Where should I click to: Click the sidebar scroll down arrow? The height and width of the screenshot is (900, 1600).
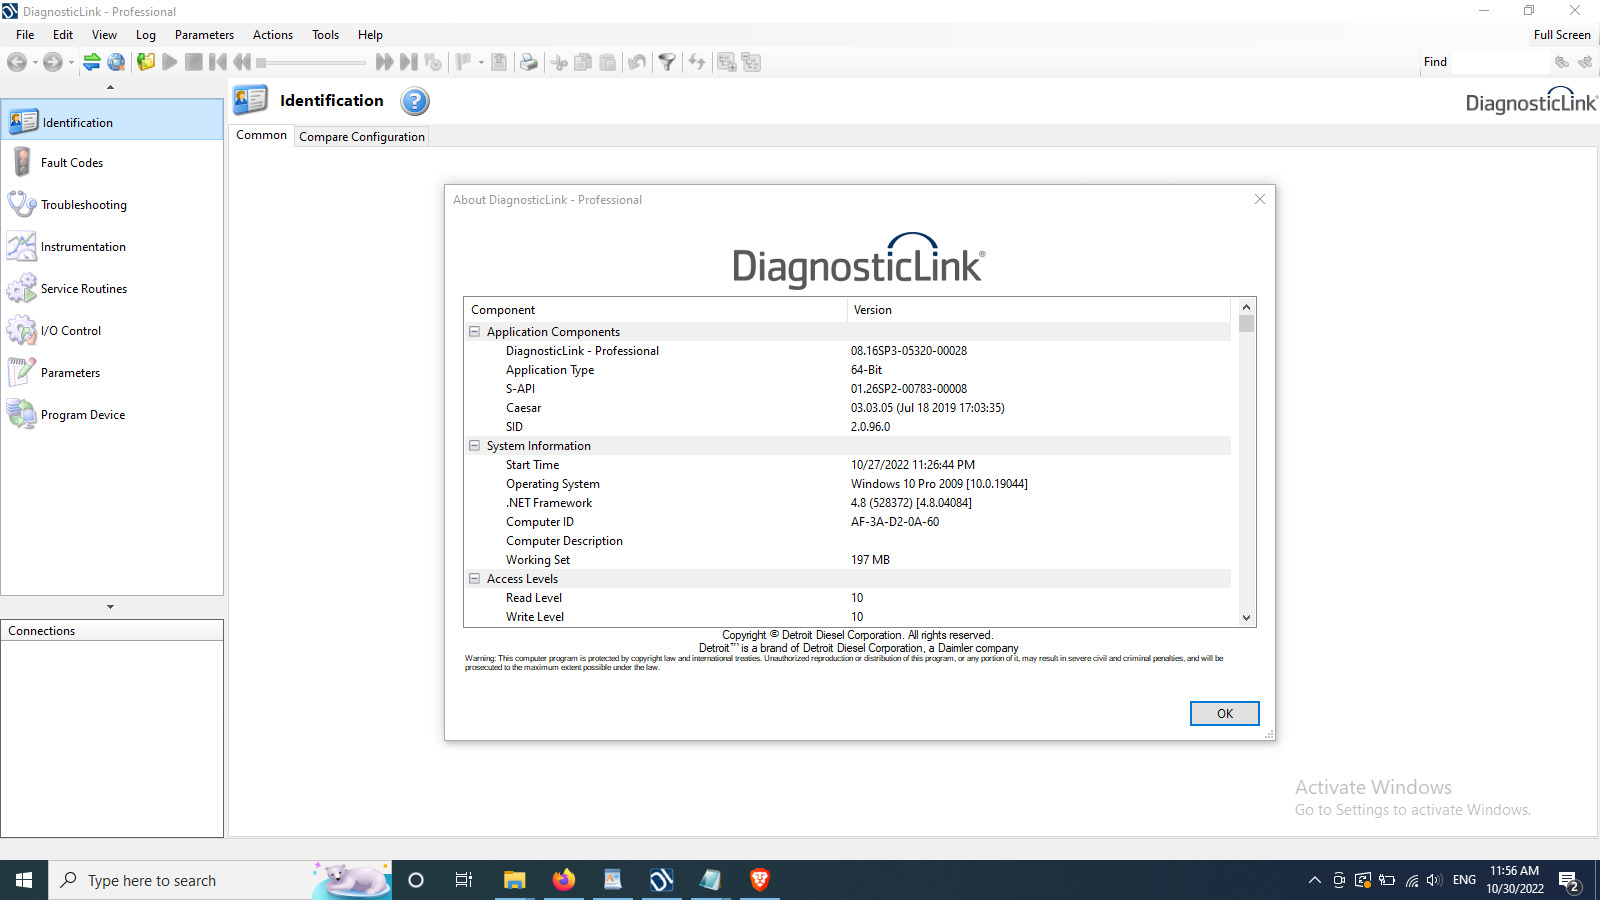pyautogui.click(x=111, y=606)
